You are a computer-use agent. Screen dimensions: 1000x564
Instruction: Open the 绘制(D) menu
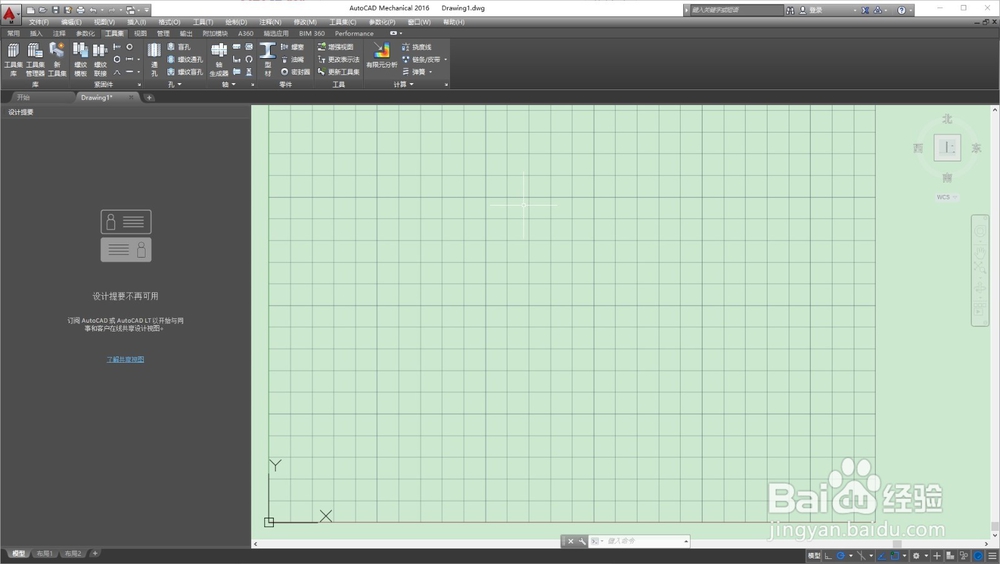pyautogui.click(x=236, y=22)
